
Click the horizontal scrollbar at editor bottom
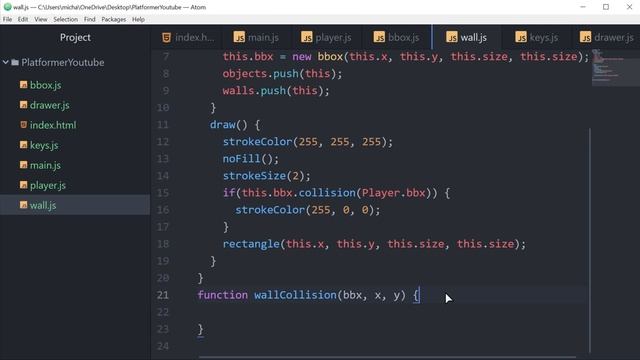(388, 357)
